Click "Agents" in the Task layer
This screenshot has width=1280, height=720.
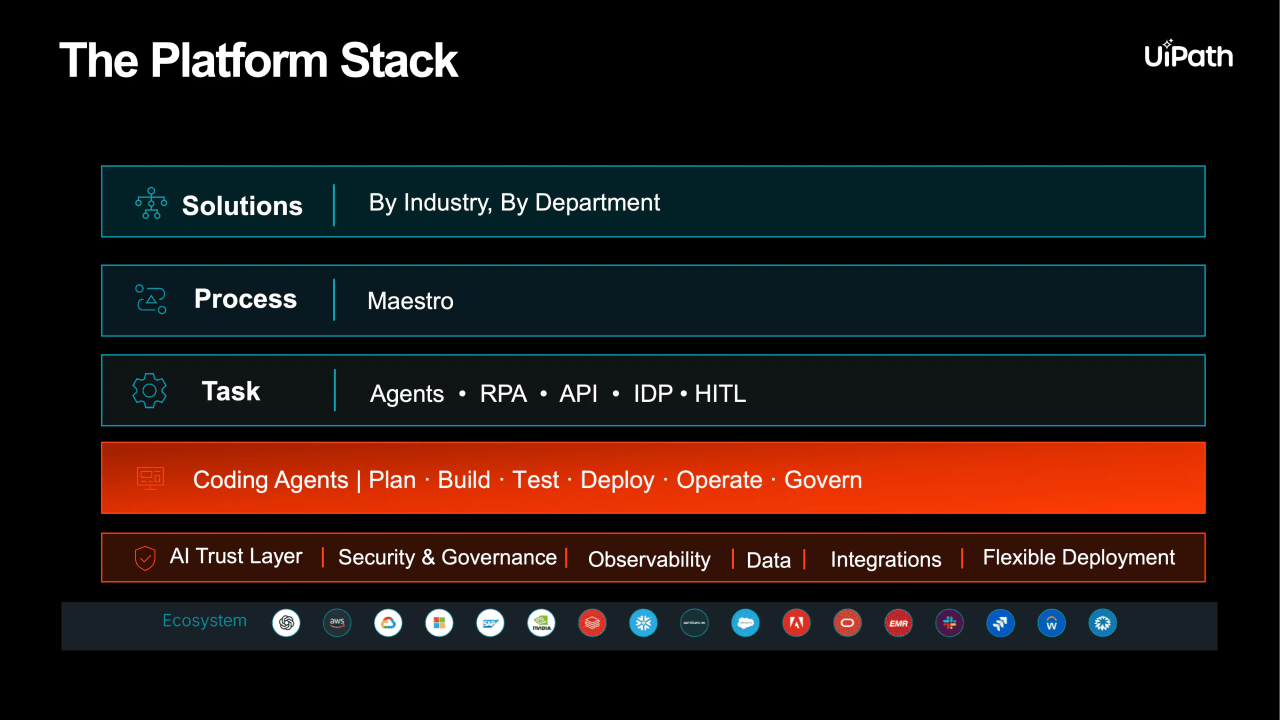(x=407, y=394)
